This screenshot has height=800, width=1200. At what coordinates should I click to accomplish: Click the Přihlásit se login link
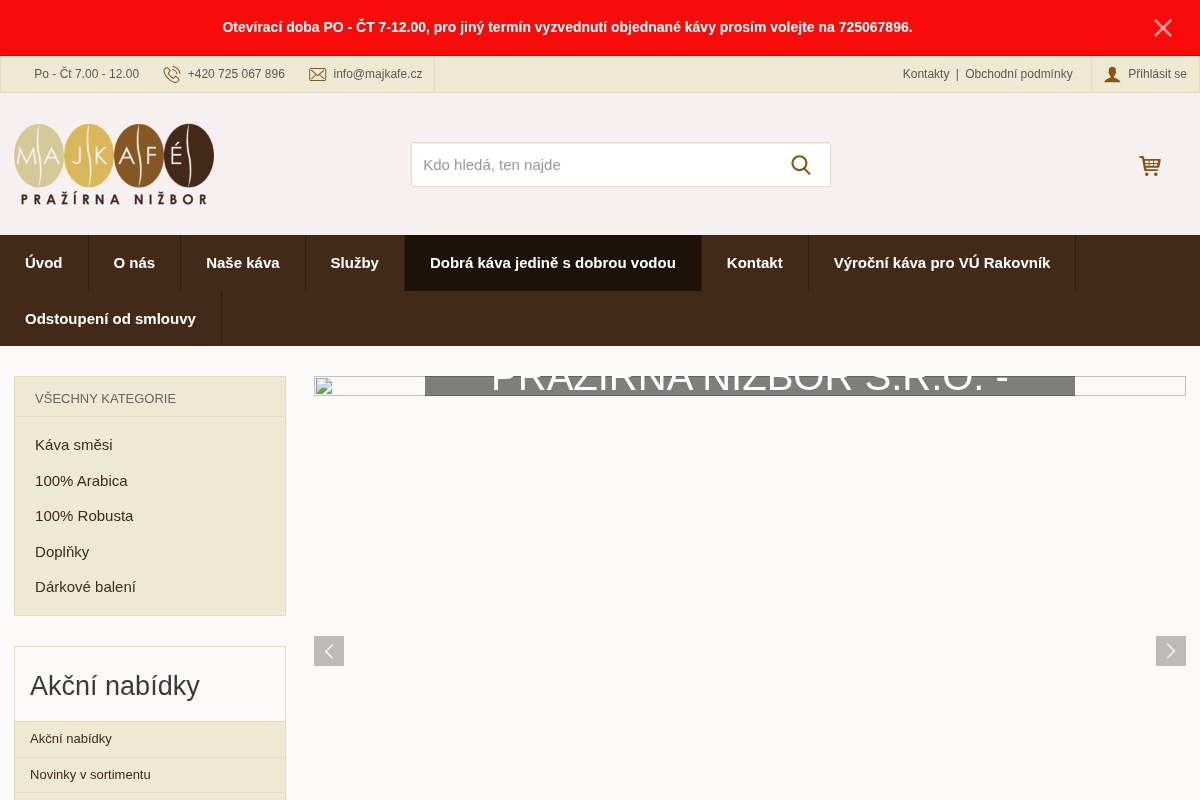coord(1157,74)
